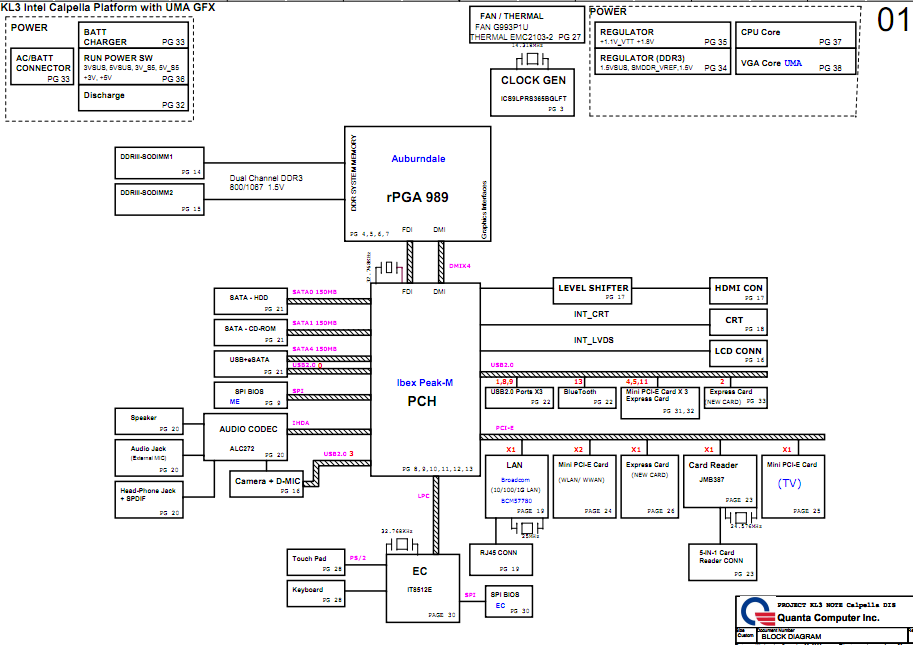Click the IHDA bus label
This screenshot has width=913, height=645.
301,423
